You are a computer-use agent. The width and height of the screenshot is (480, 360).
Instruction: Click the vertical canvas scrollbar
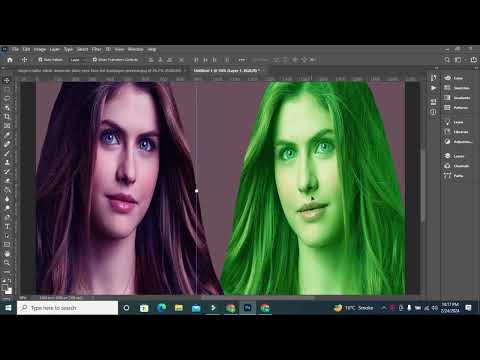point(423,185)
